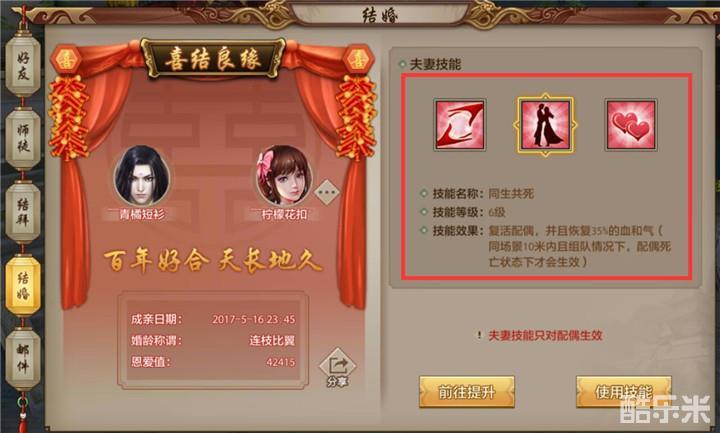Select the twin hearts couple skill
This screenshot has height=433, width=720.
(631, 125)
